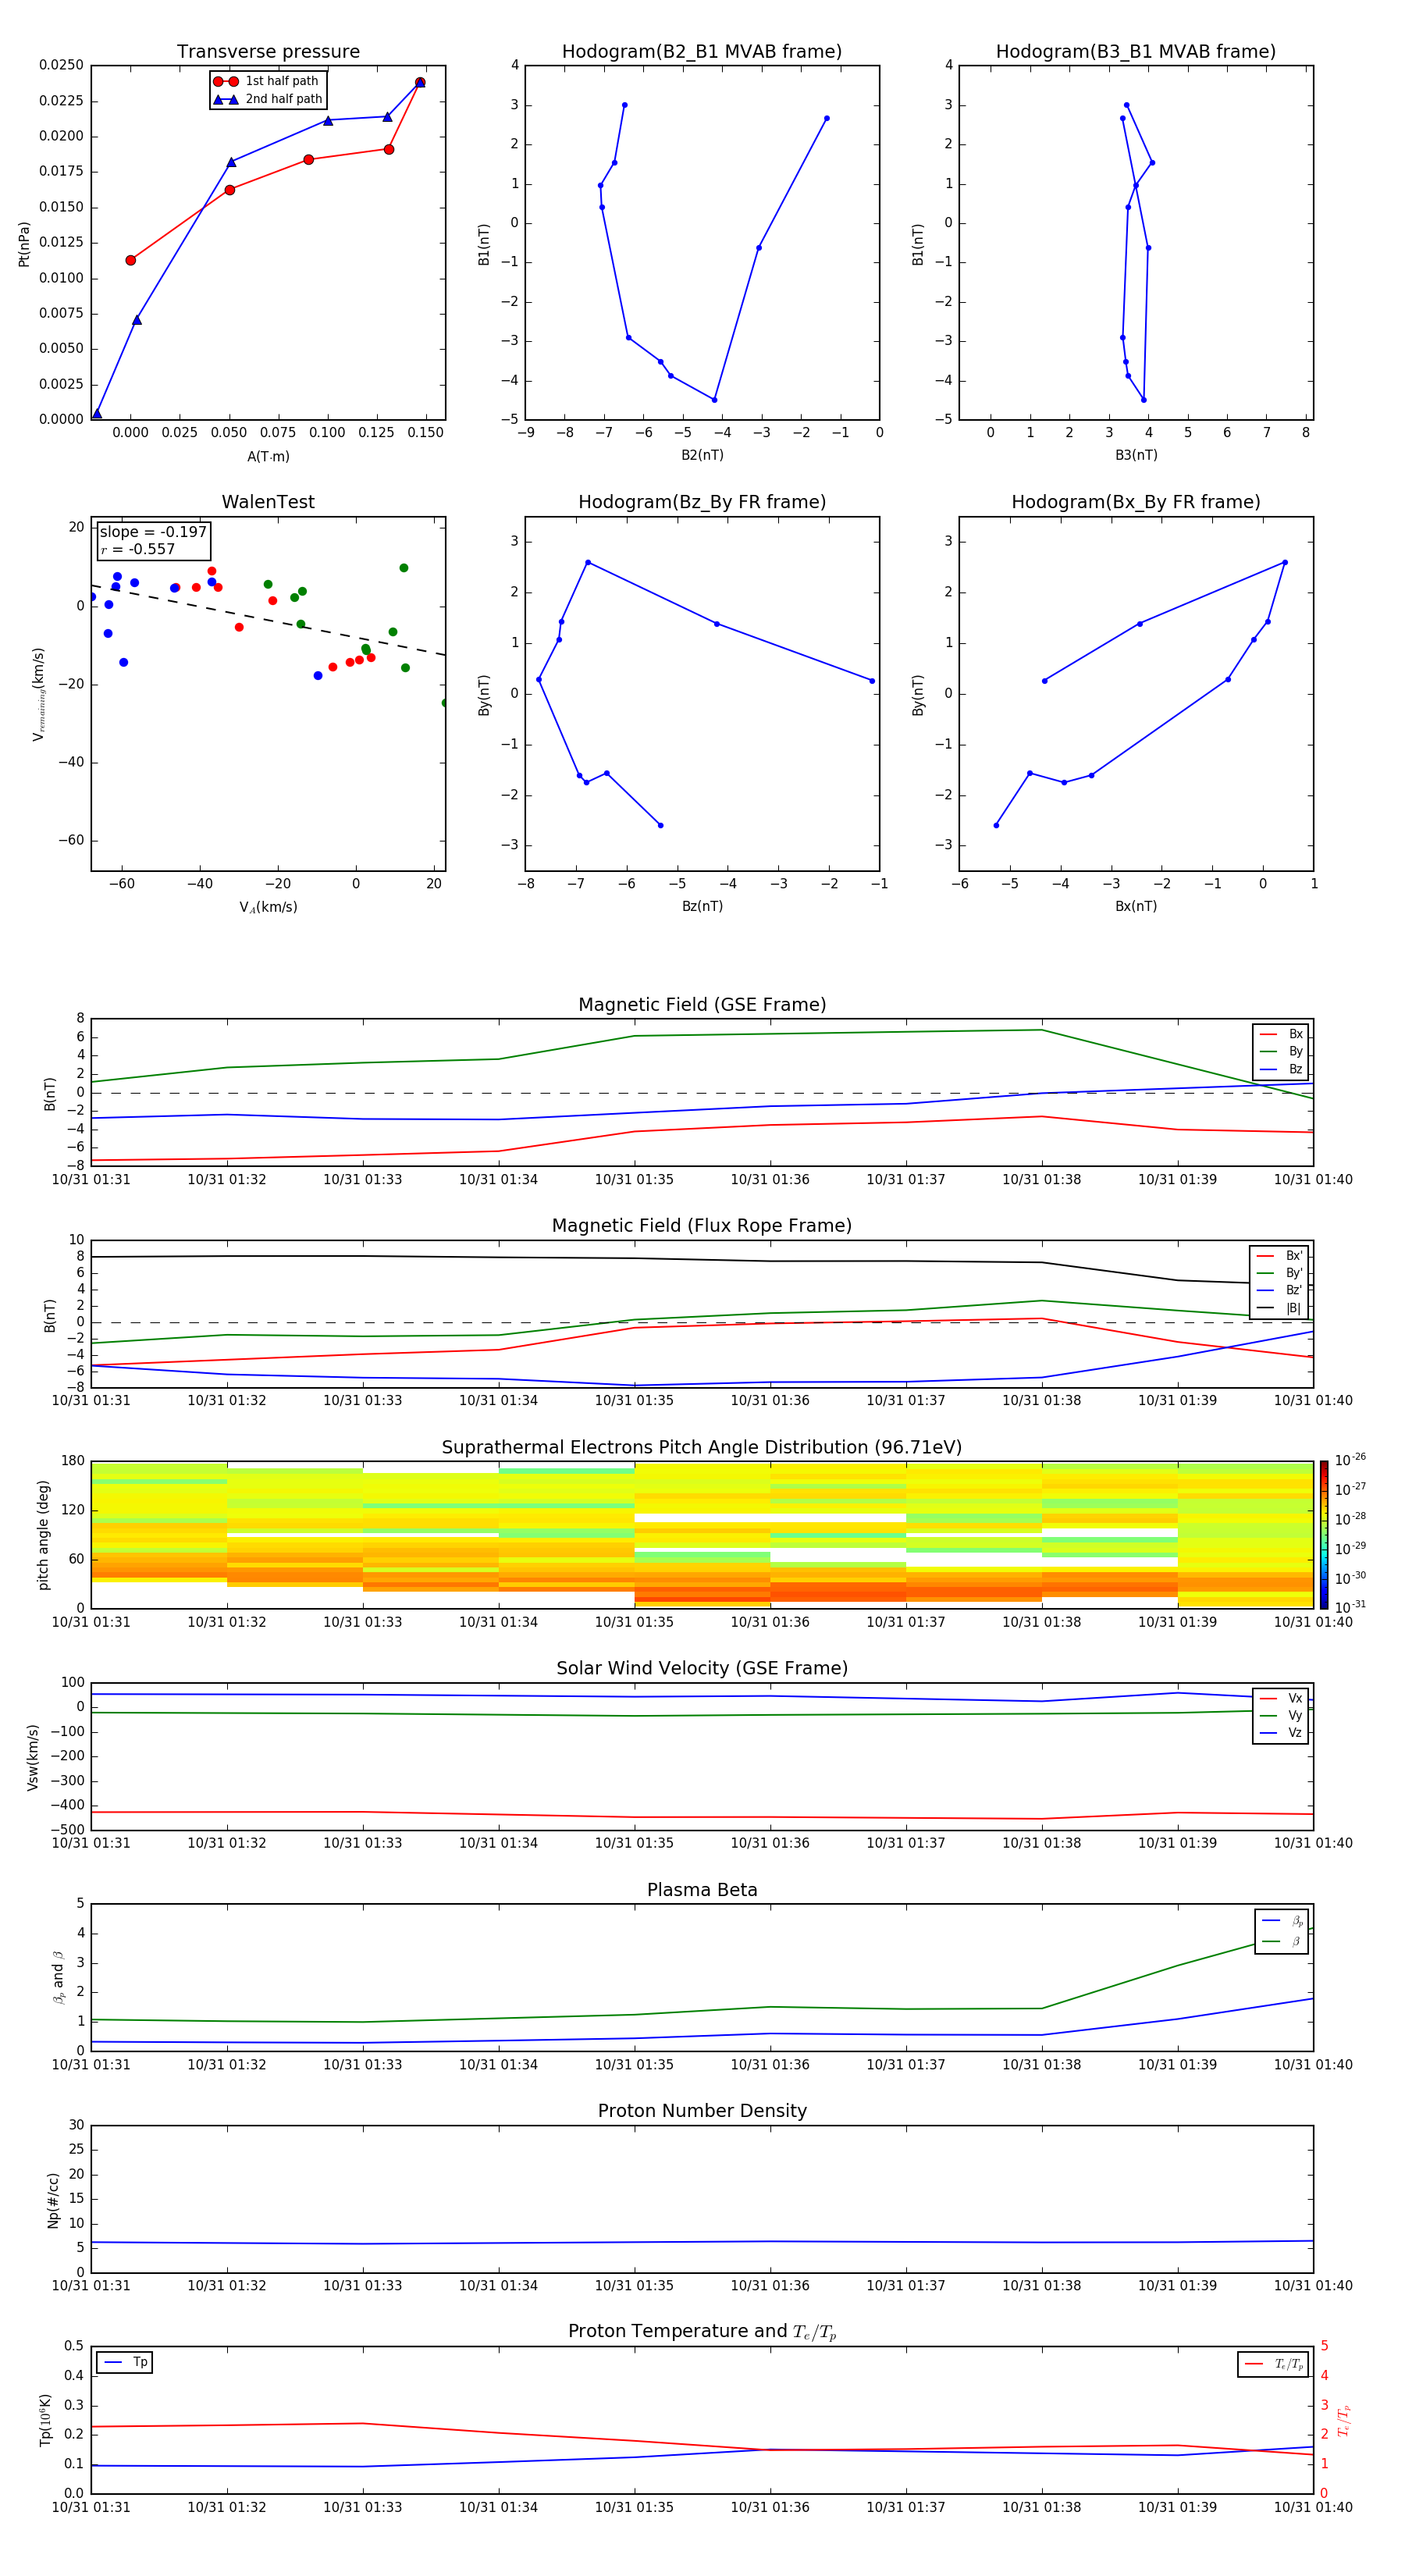The image size is (1405, 2576).
Task: Click the dashed fit line in WalenTest
Action: pos(268,620)
